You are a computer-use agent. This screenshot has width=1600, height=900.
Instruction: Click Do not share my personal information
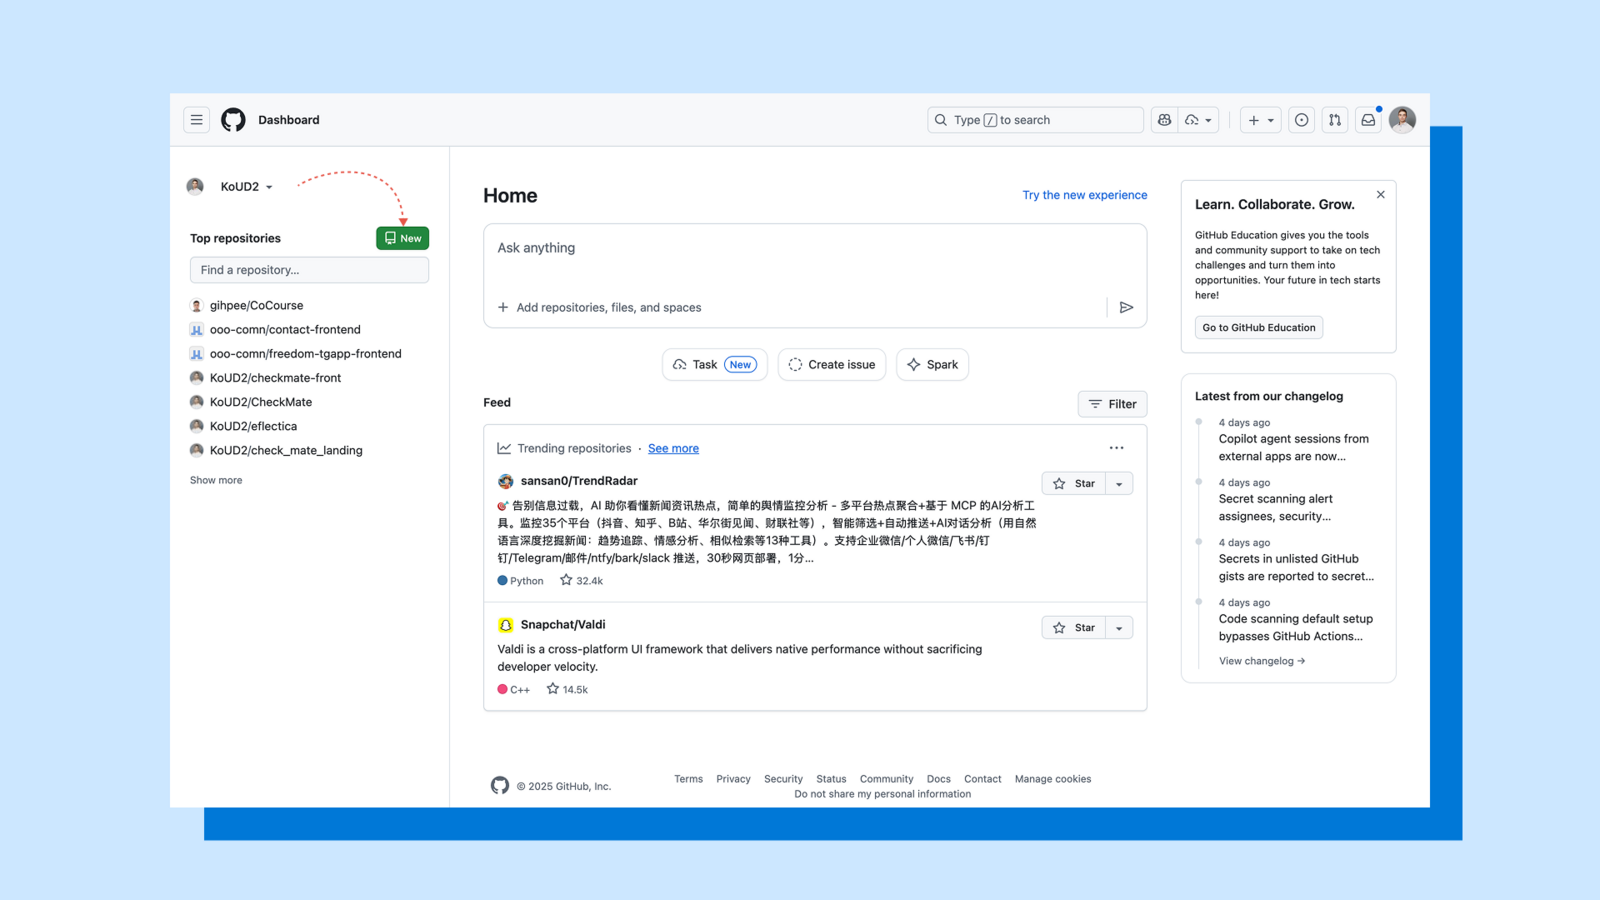click(x=883, y=794)
